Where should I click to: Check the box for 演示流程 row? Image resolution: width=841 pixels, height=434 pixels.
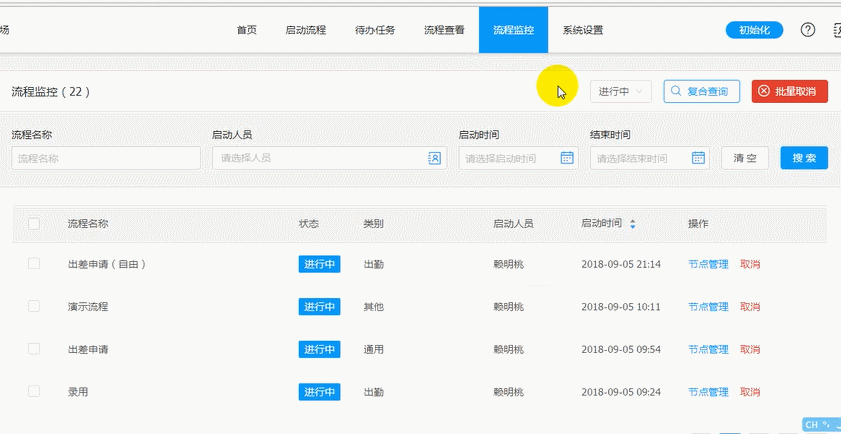click(x=34, y=306)
